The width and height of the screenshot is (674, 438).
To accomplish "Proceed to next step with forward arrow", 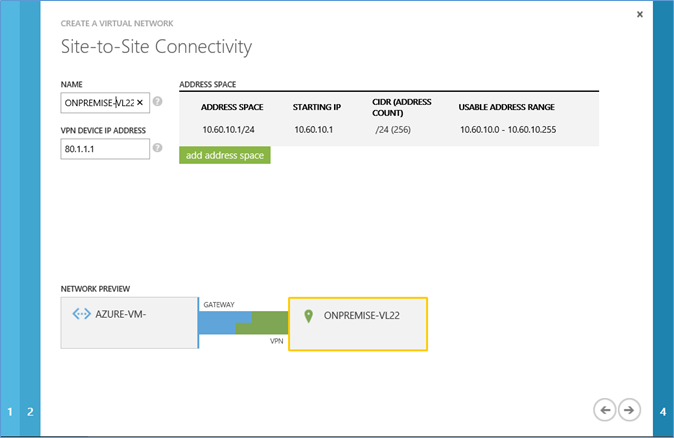I will click(629, 410).
